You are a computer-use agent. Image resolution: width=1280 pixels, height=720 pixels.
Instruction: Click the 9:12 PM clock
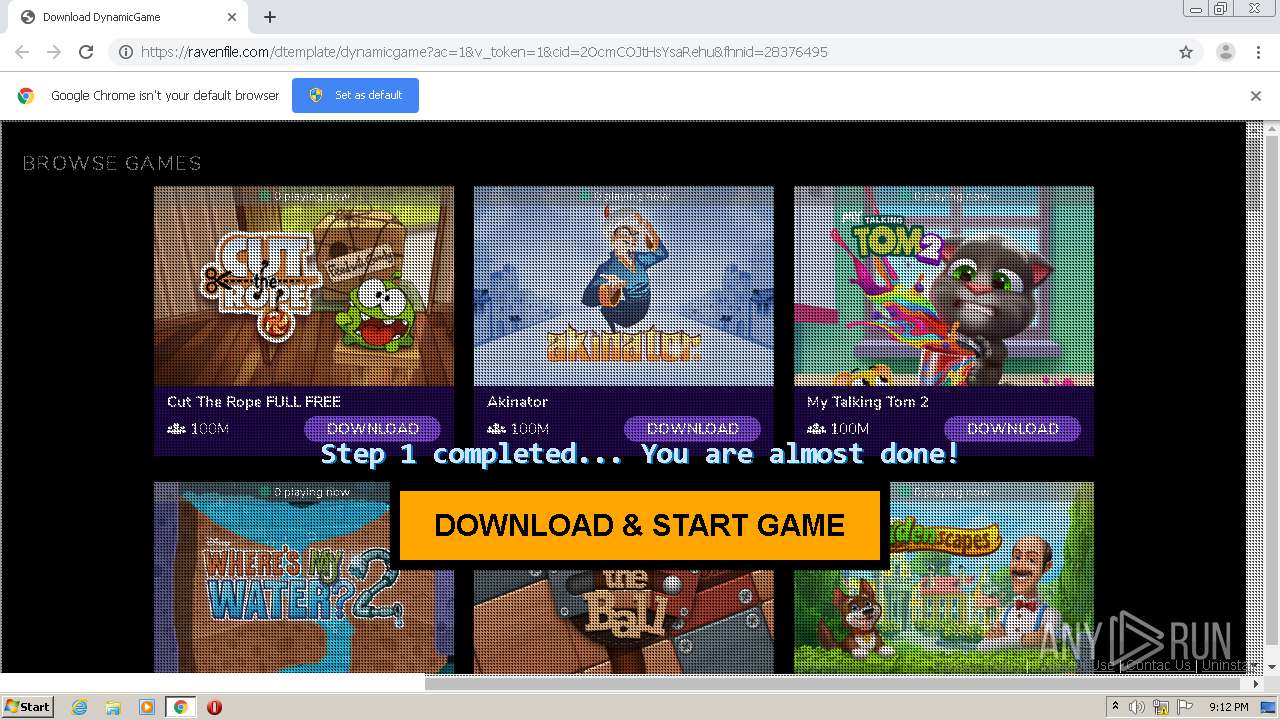click(1229, 707)
